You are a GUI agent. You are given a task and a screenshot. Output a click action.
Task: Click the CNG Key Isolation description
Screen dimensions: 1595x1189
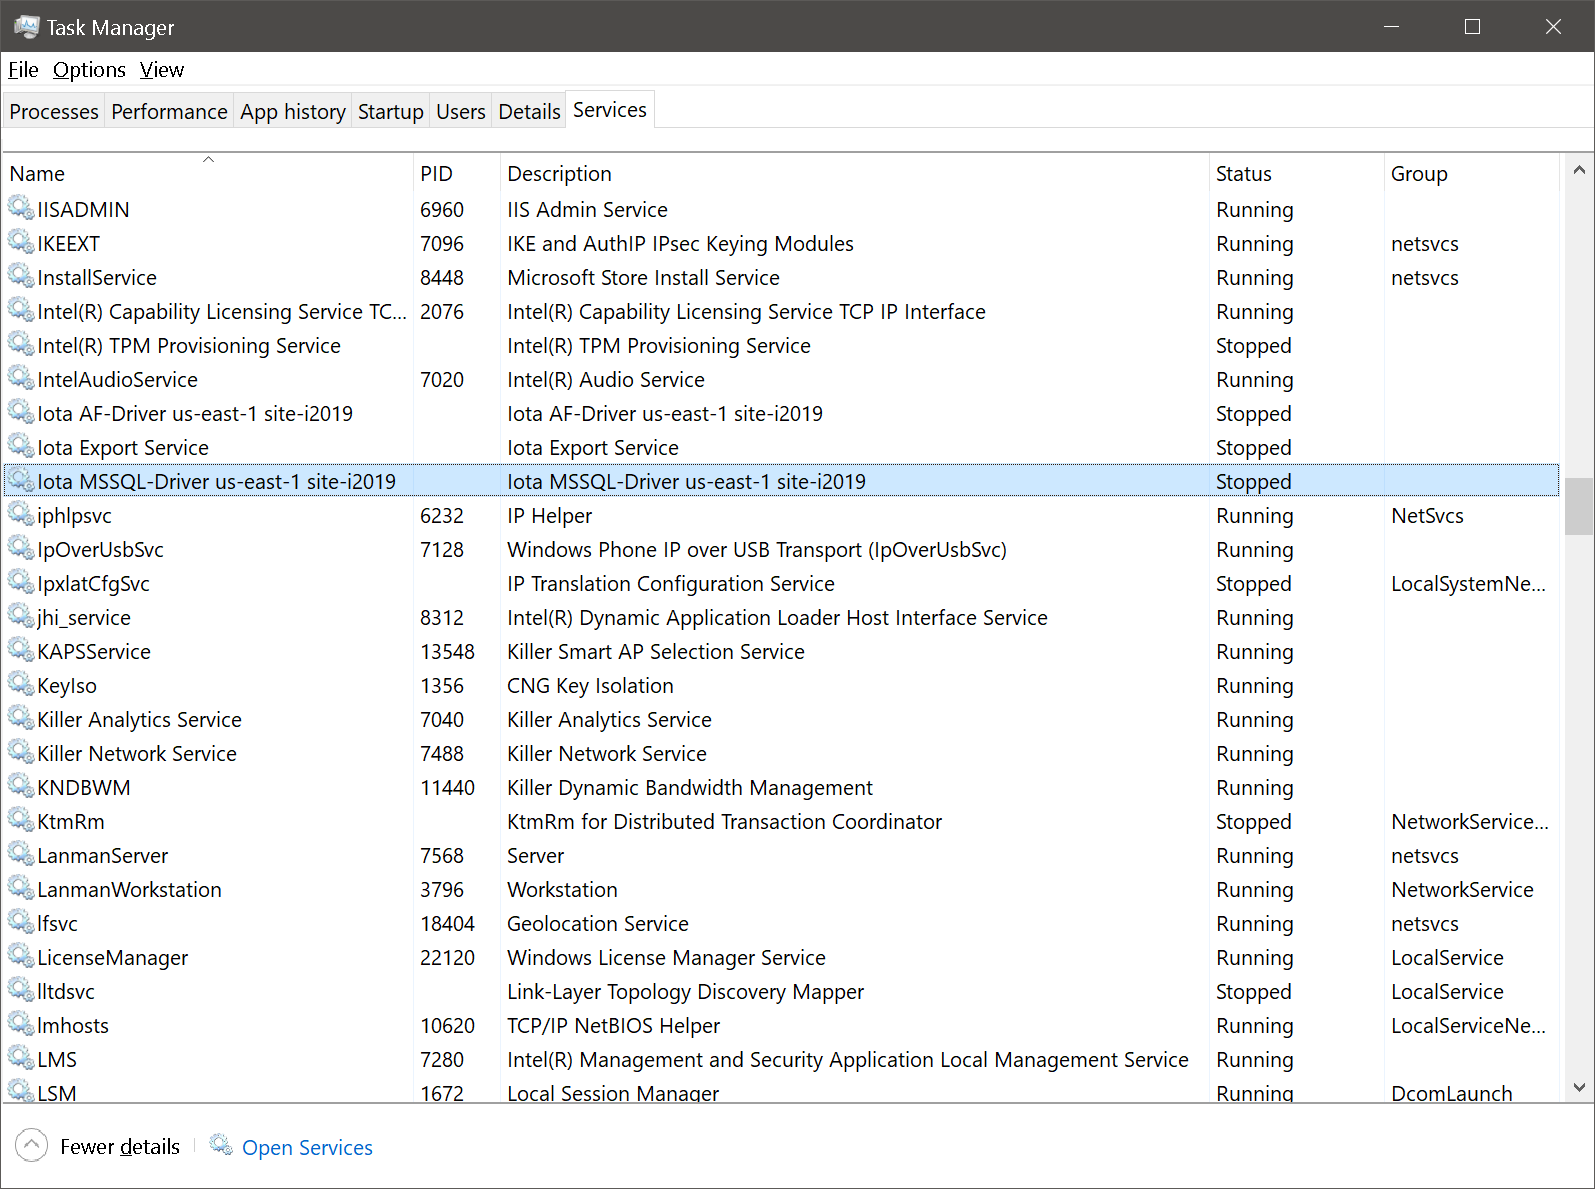590,685
